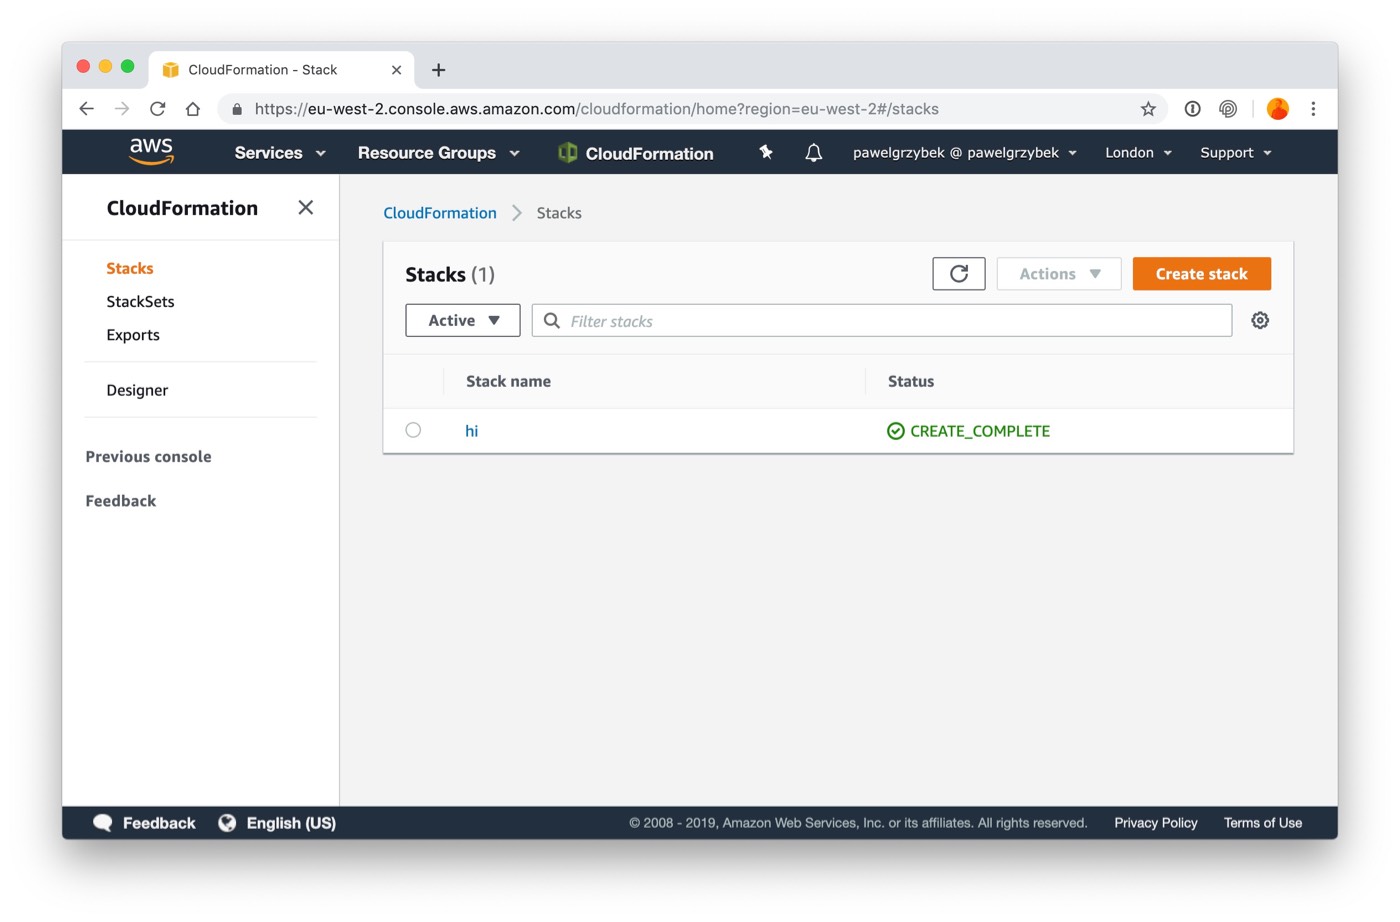Expand the London region selector
This screenshot has width=1400, height=922.
(1137, 152)
